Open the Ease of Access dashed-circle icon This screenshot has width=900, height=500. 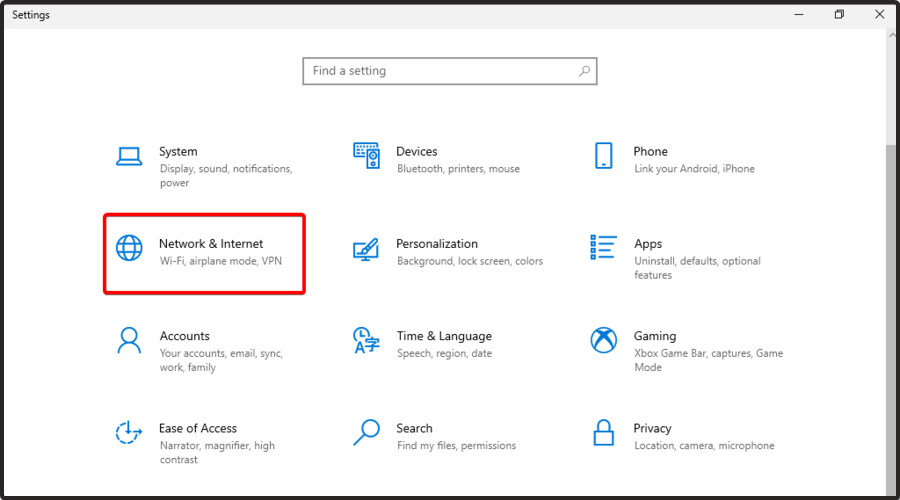[129, 433]
